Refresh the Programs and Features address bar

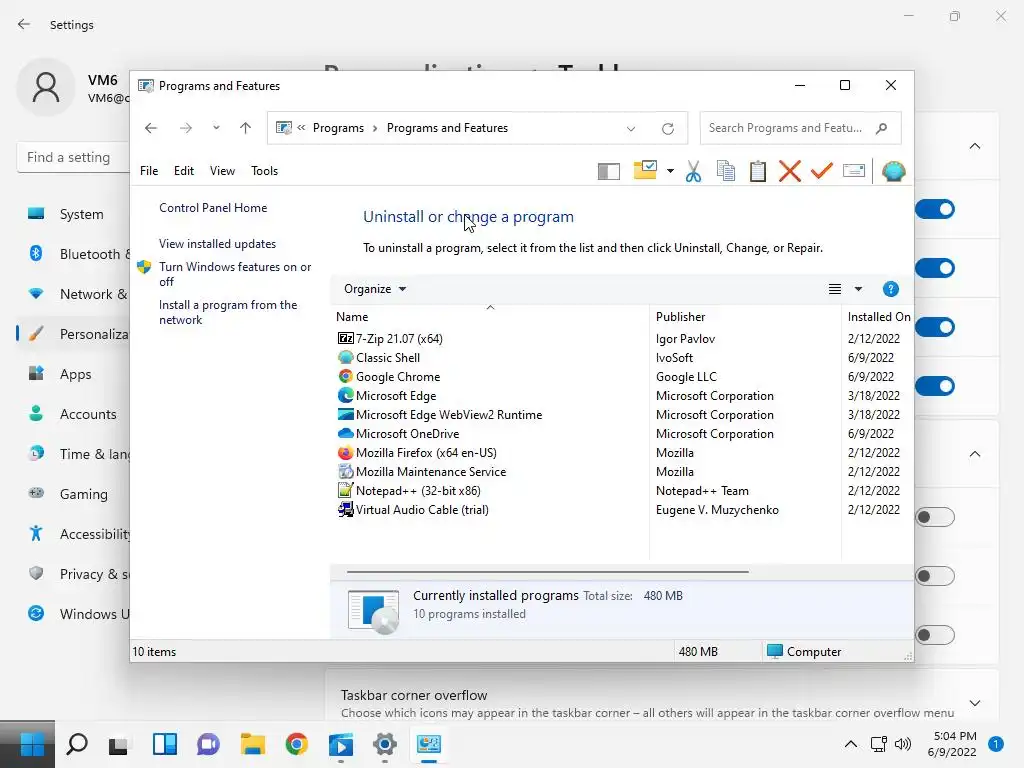[667, 129]
